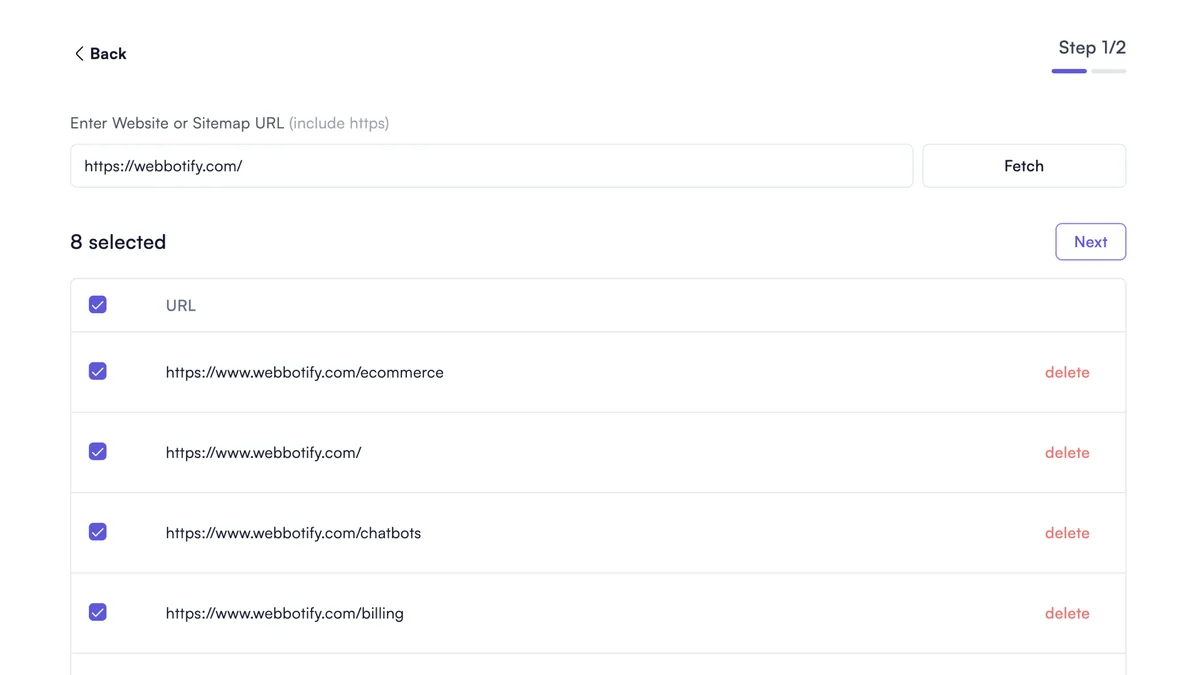Click the Step 1/2 label

pos(1092,48)
